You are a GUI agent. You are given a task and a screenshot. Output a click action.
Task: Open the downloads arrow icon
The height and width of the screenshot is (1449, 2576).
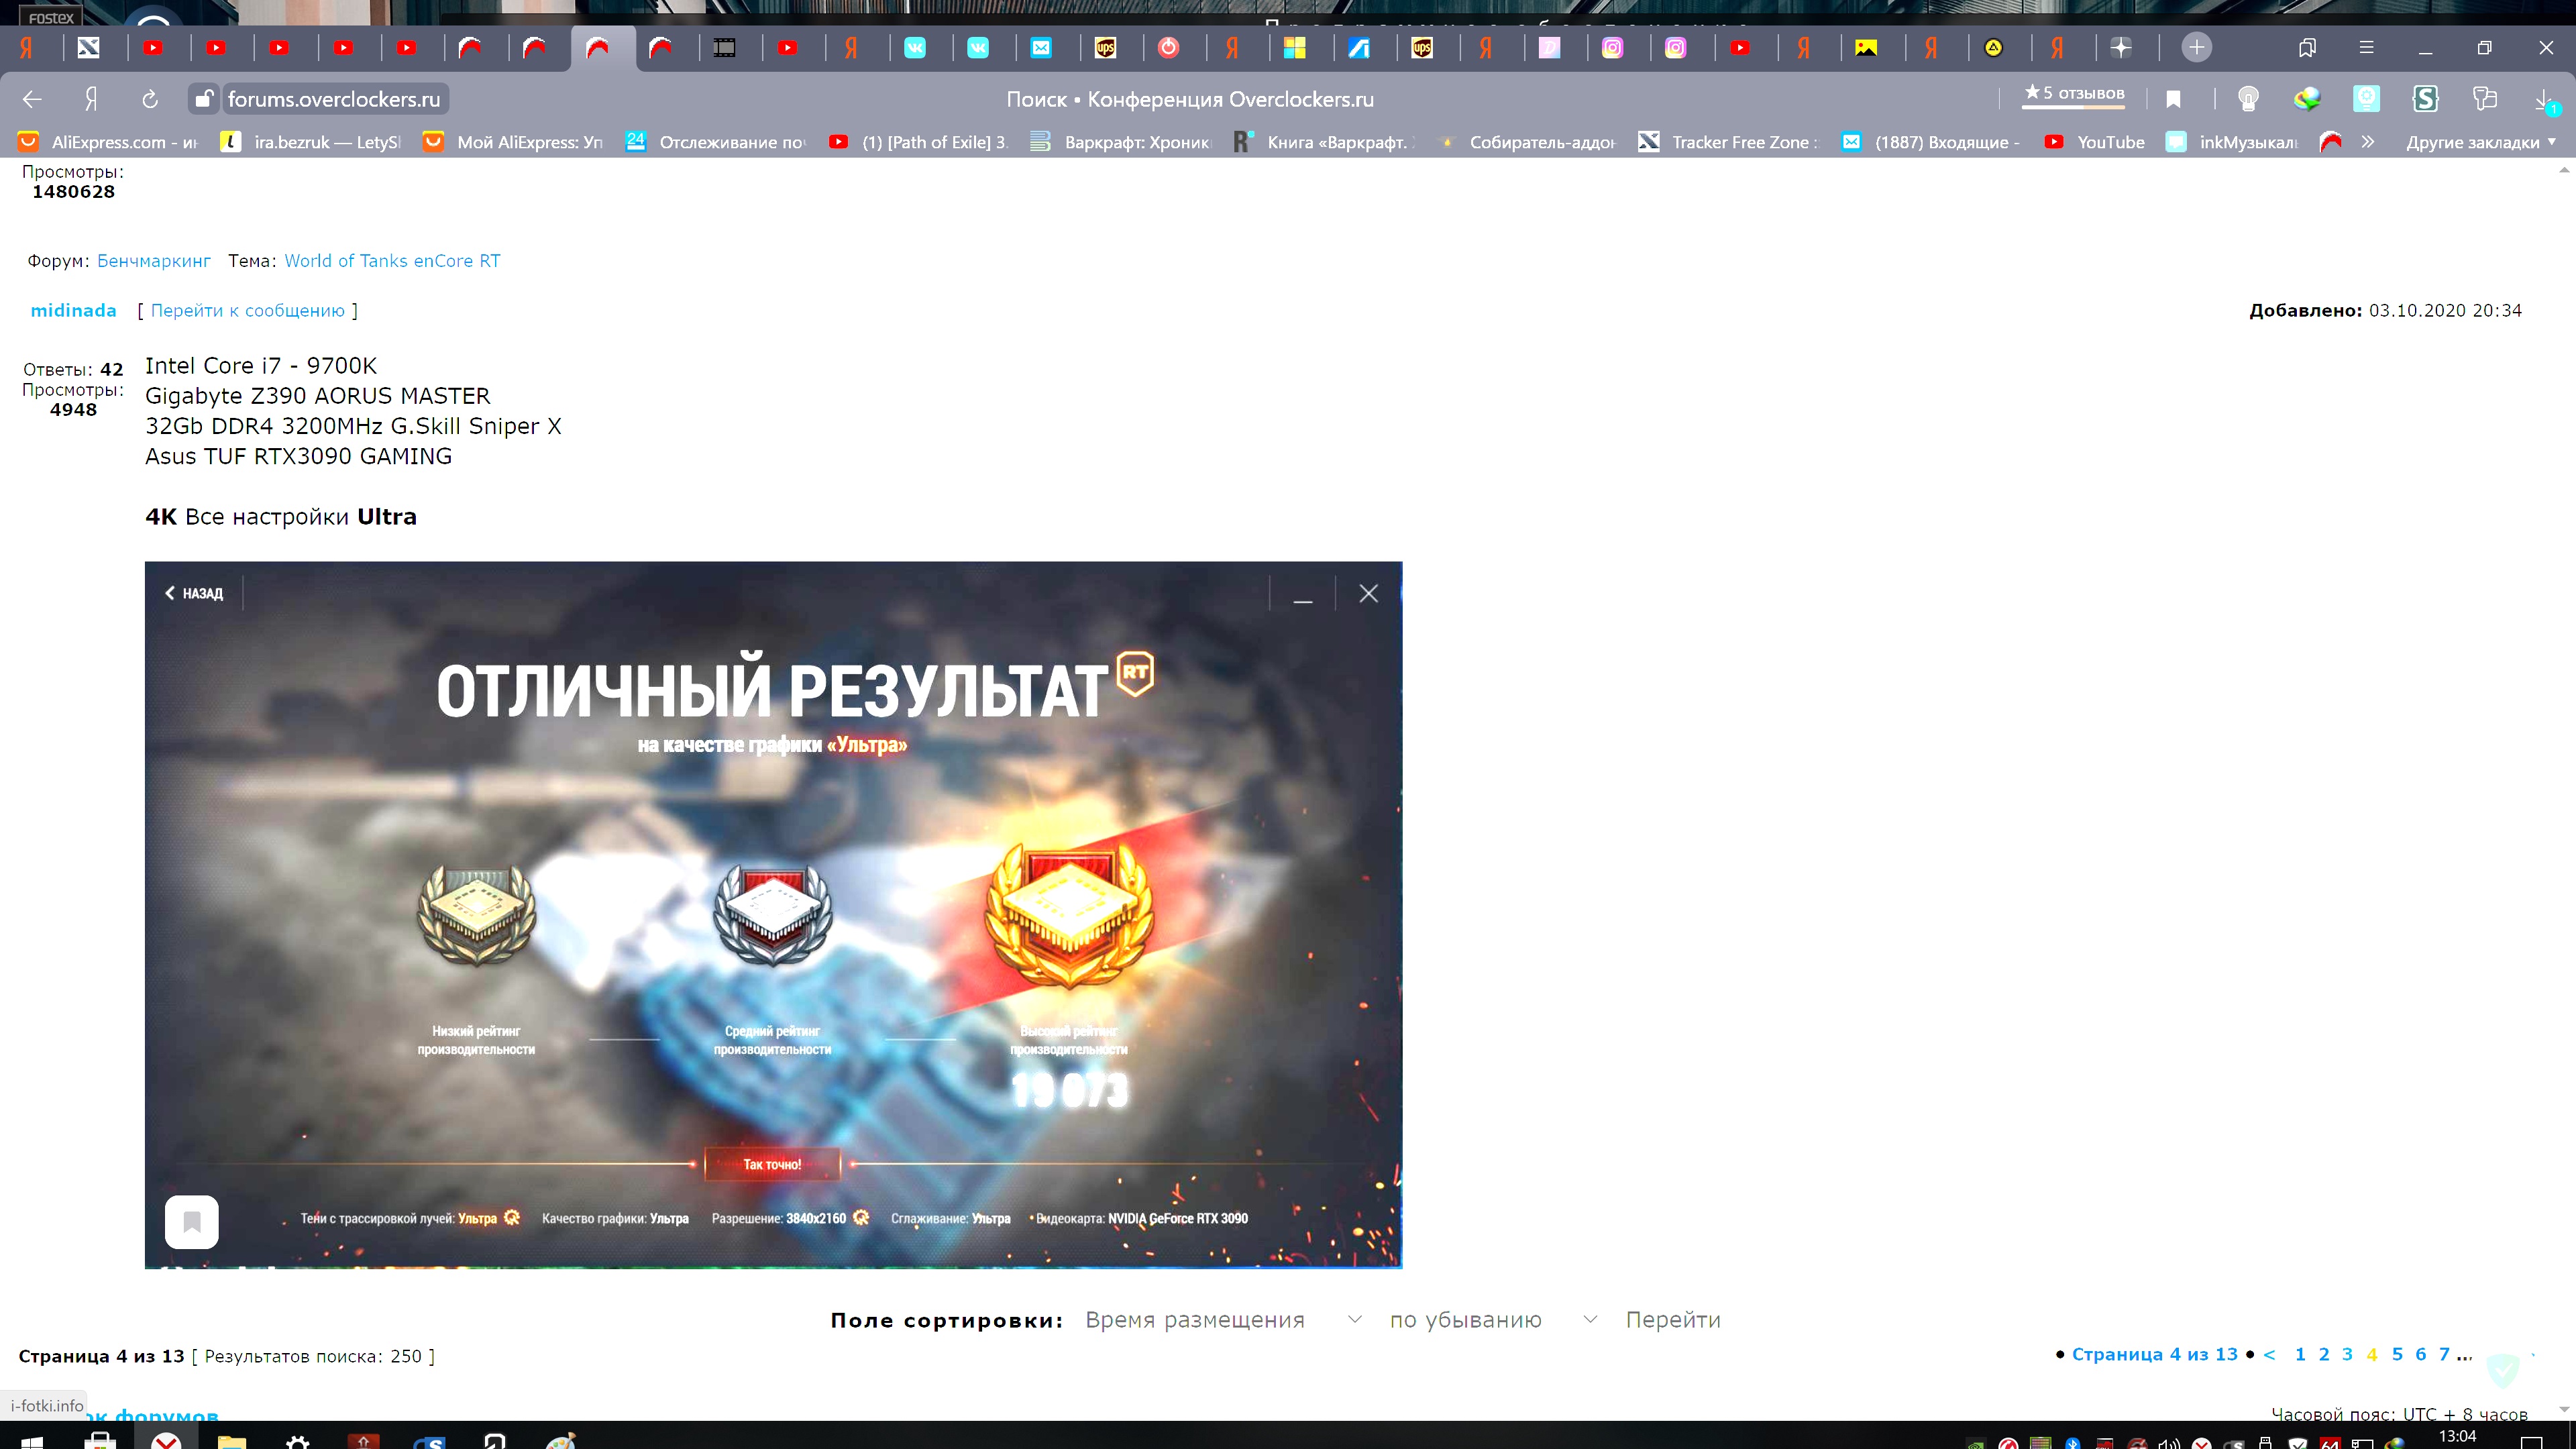click(2543, 99)
